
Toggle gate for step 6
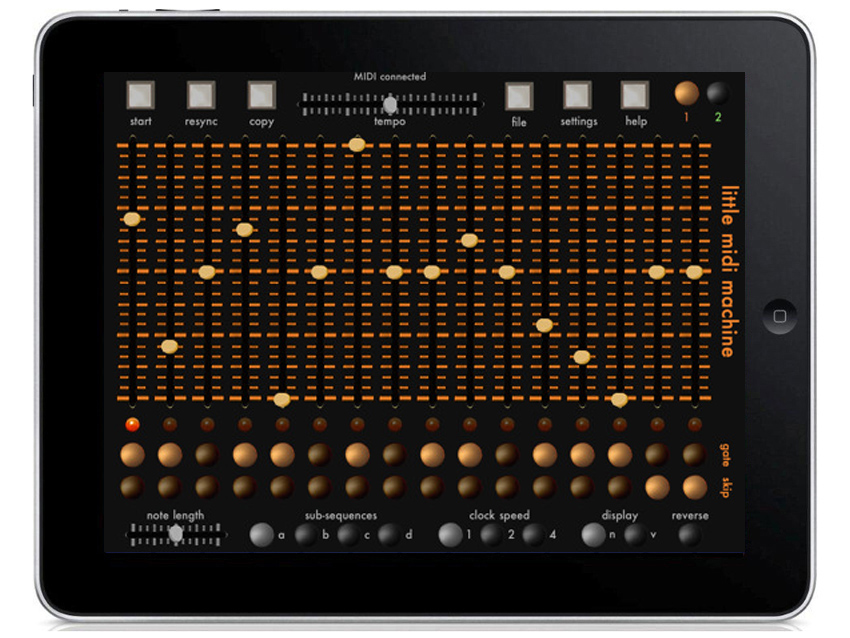(319, 455)
